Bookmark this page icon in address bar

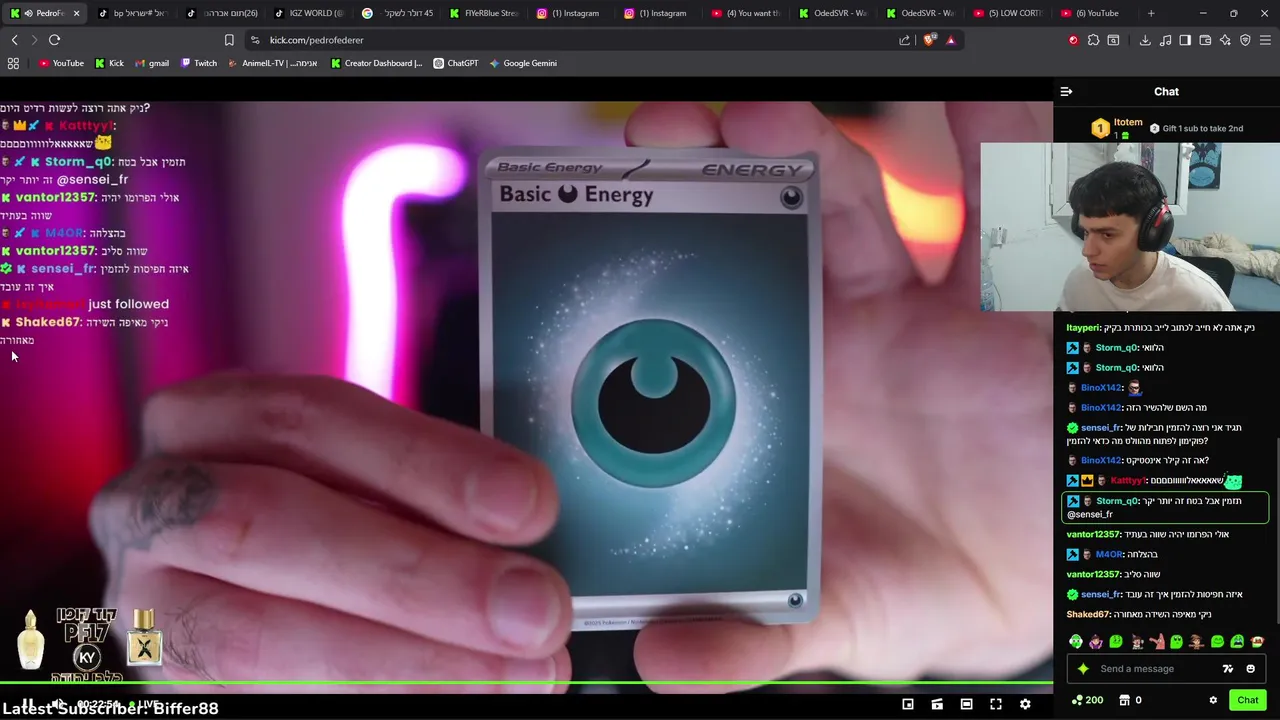pos(229,40)
